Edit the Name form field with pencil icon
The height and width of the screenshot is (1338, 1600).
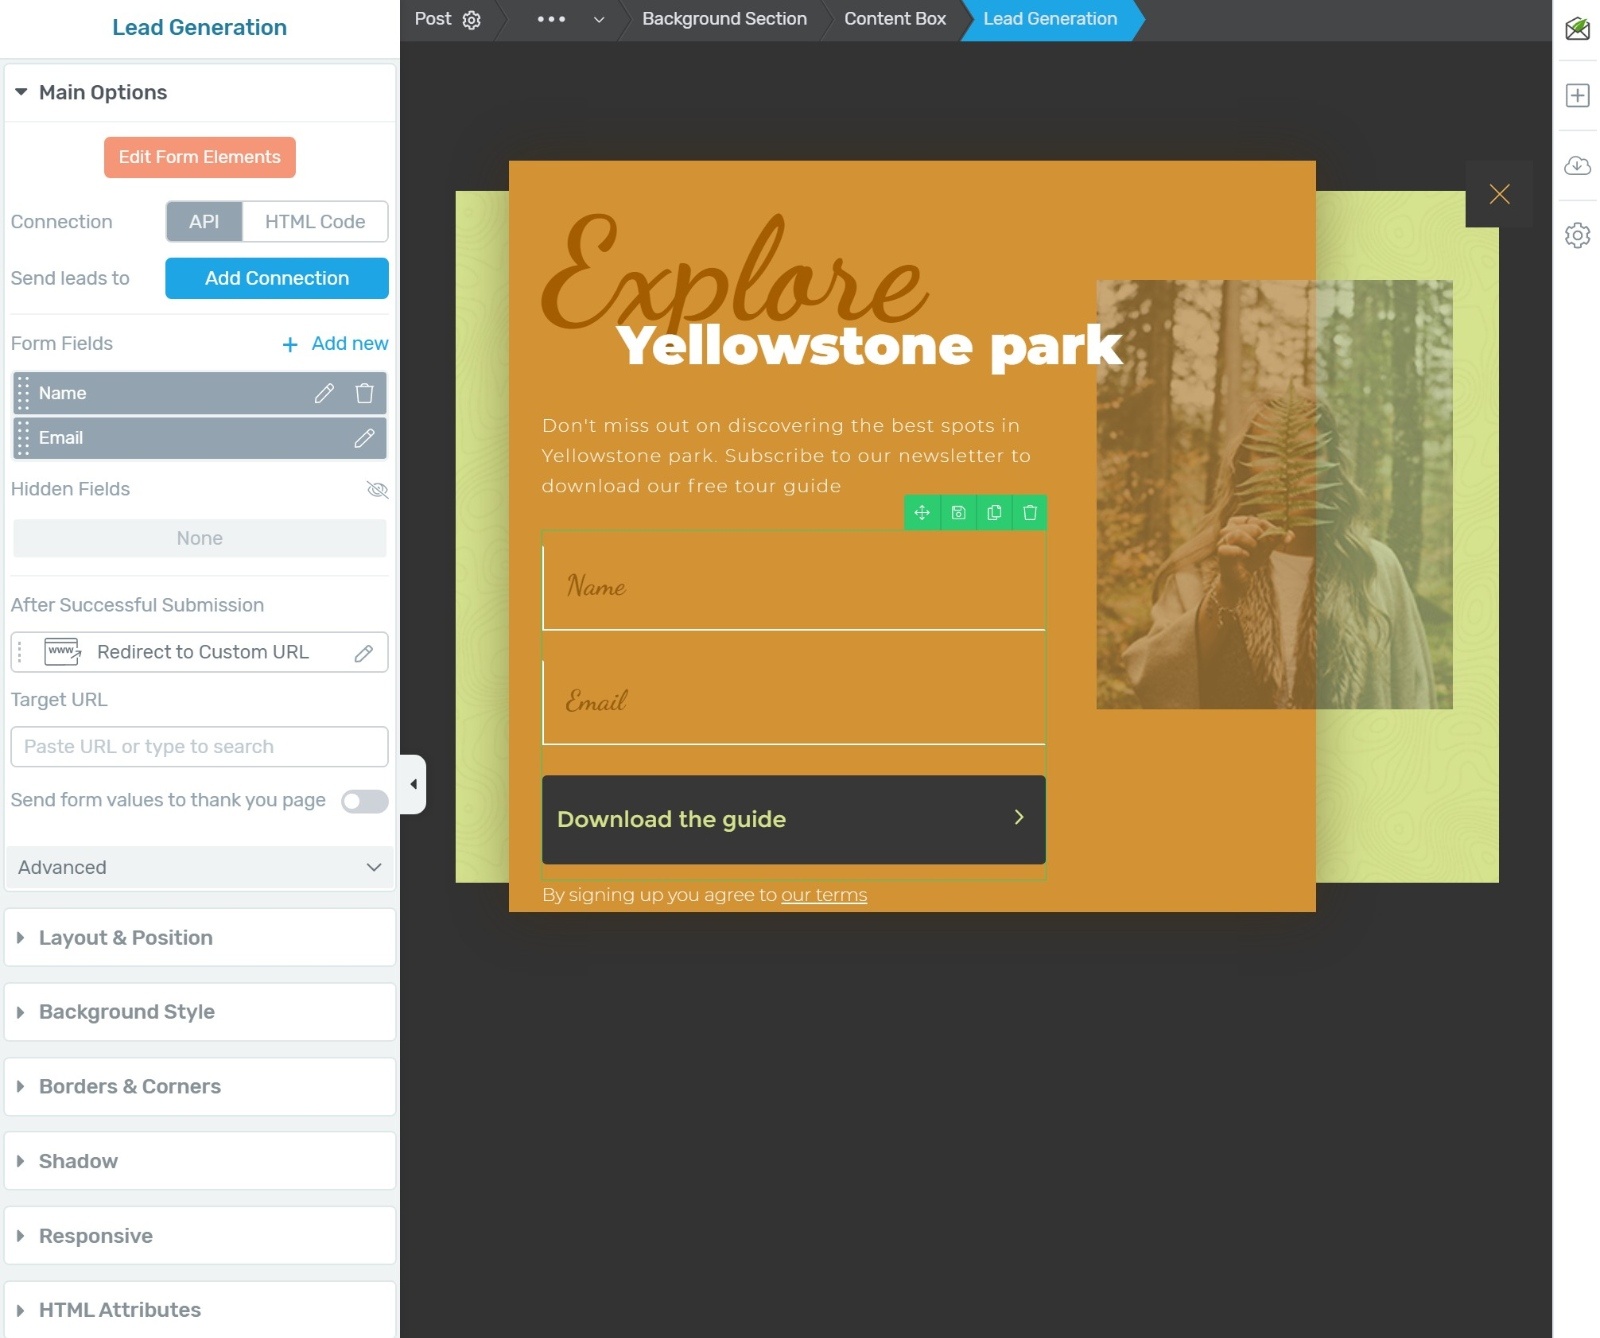[323, 393]
